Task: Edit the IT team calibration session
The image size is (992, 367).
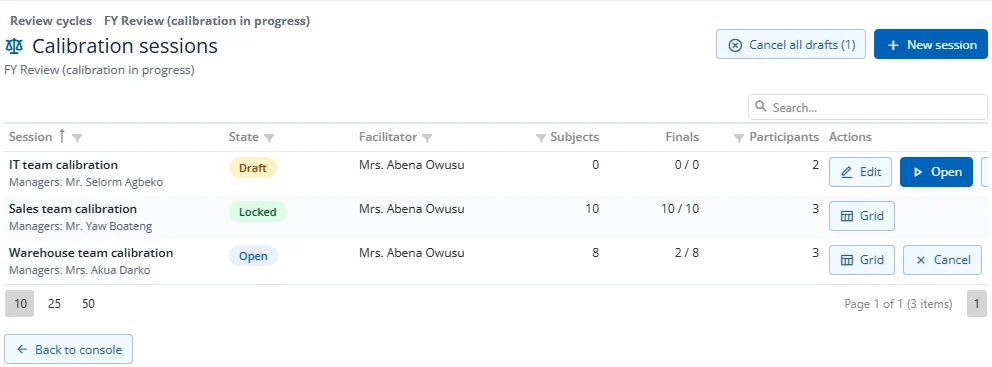Action: (860, 172)
